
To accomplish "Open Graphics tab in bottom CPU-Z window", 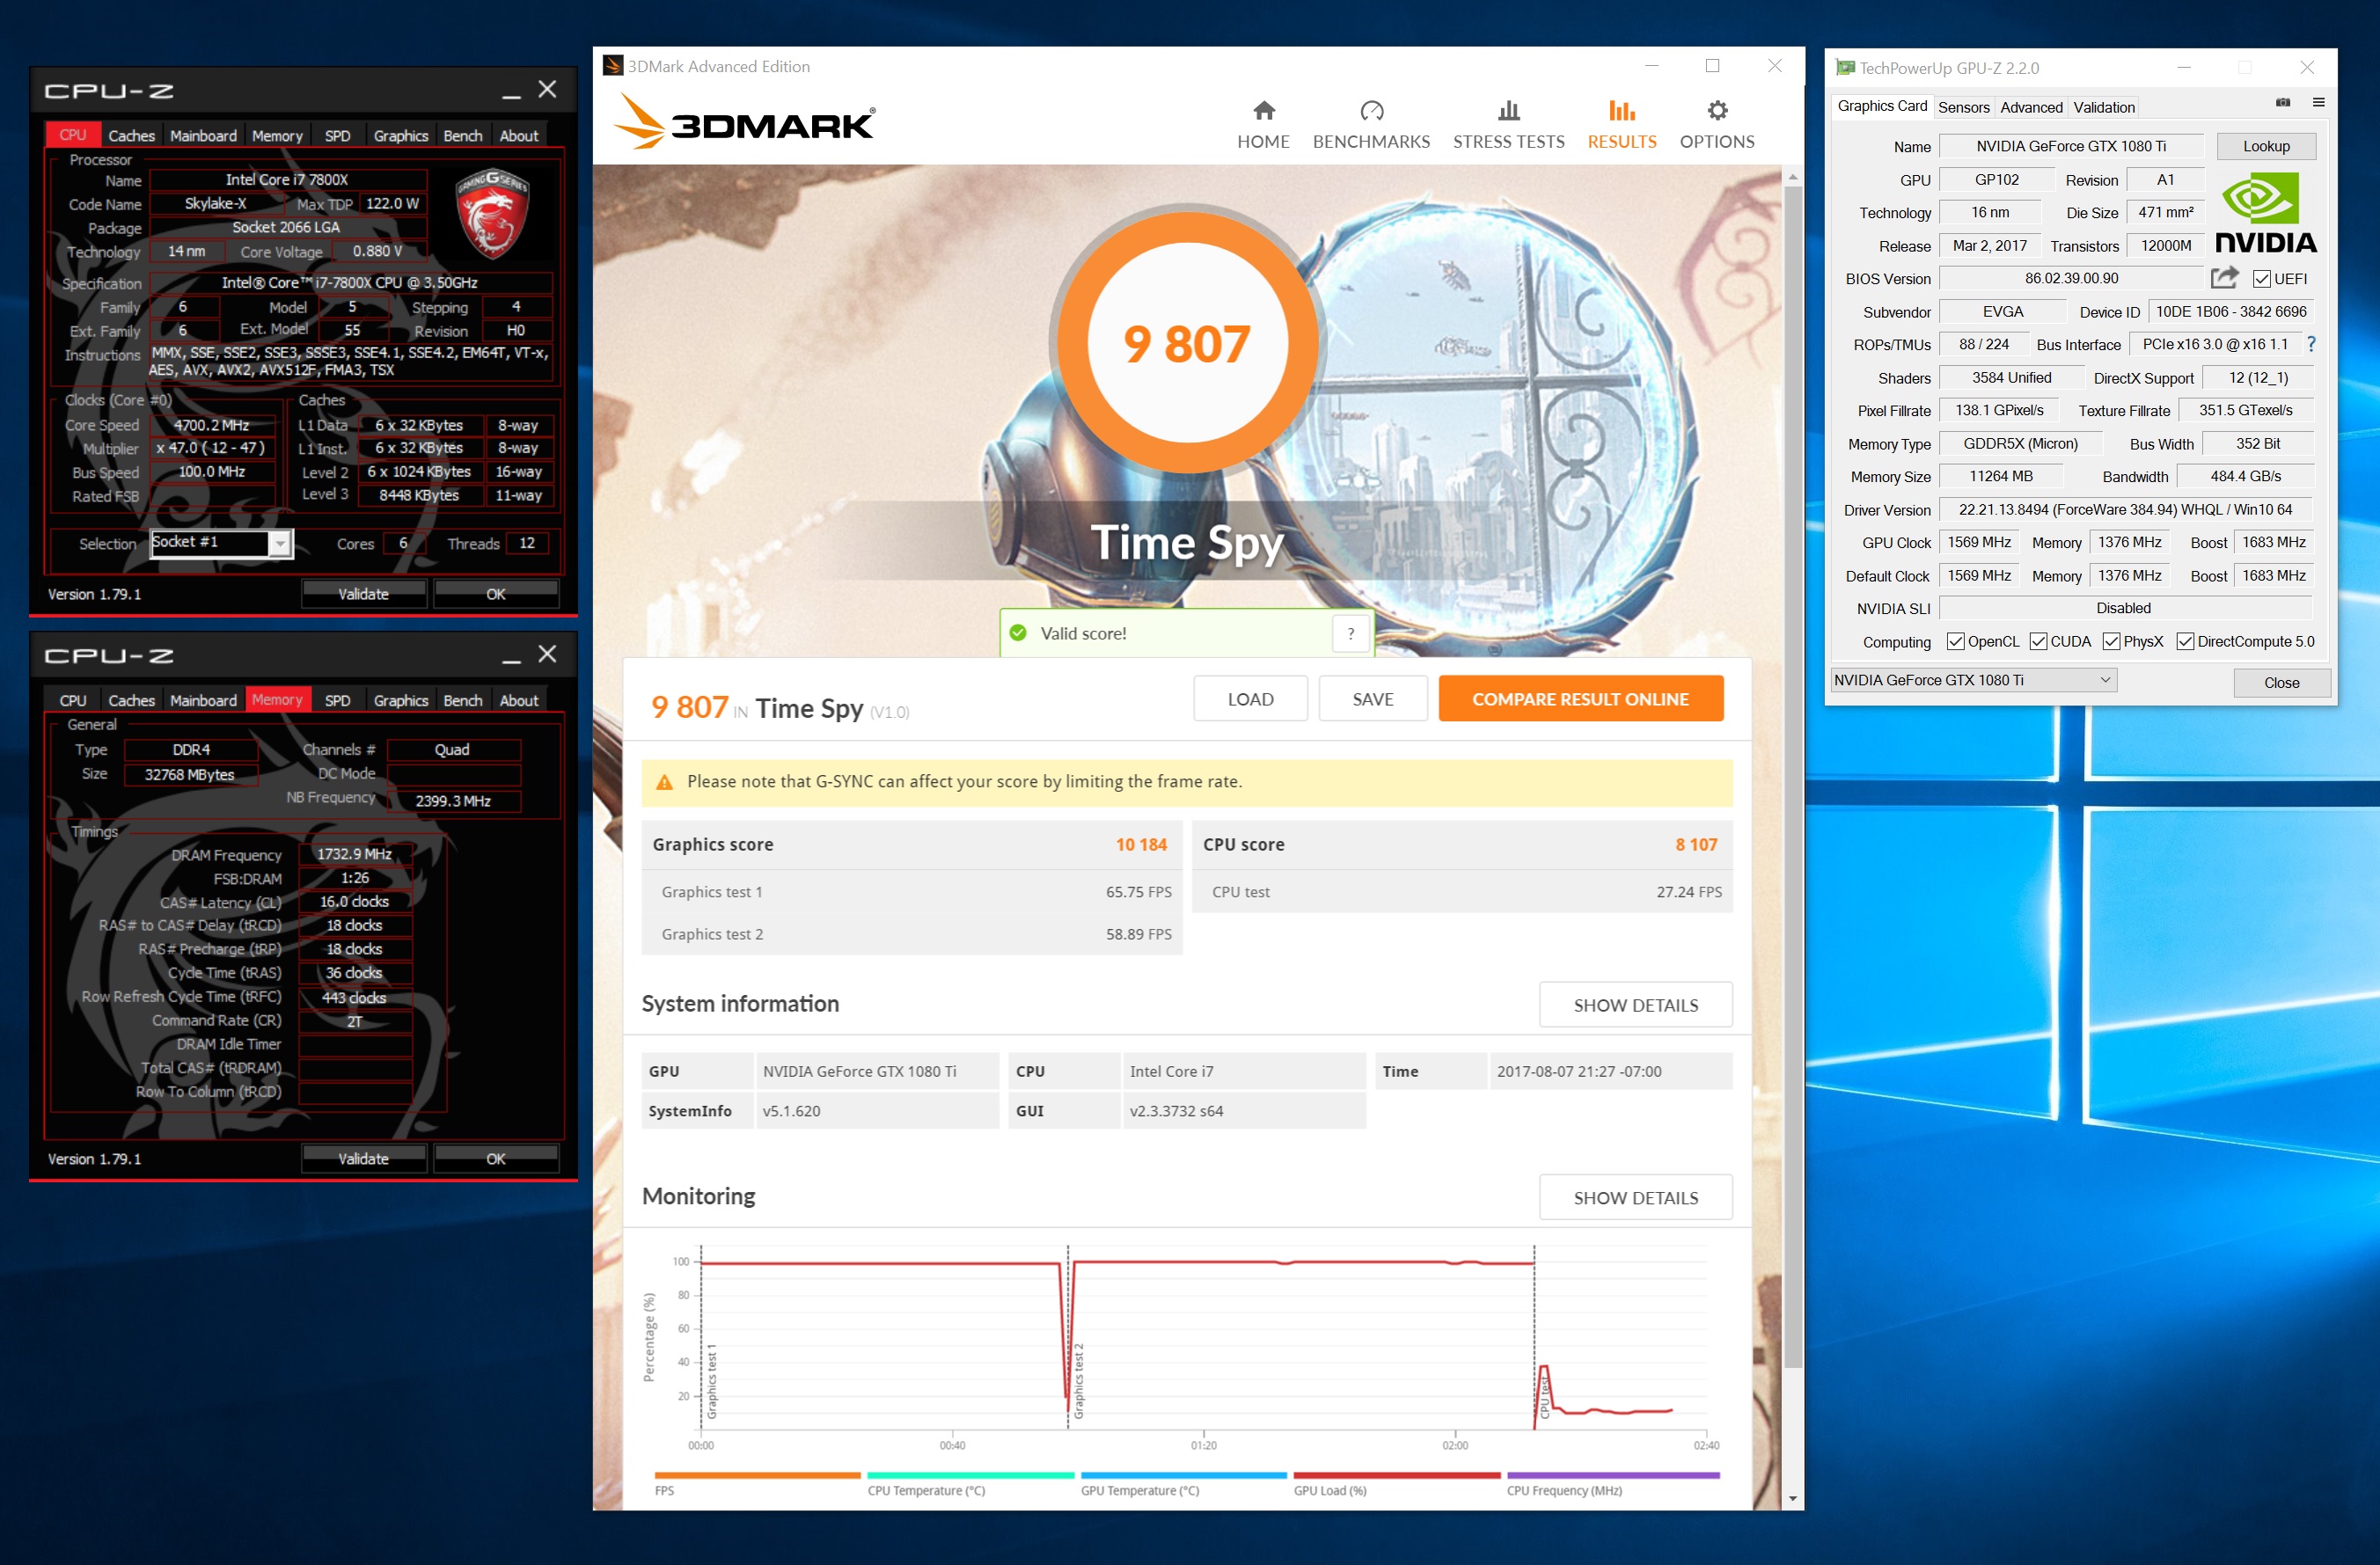I will click(x=401, y=701).
